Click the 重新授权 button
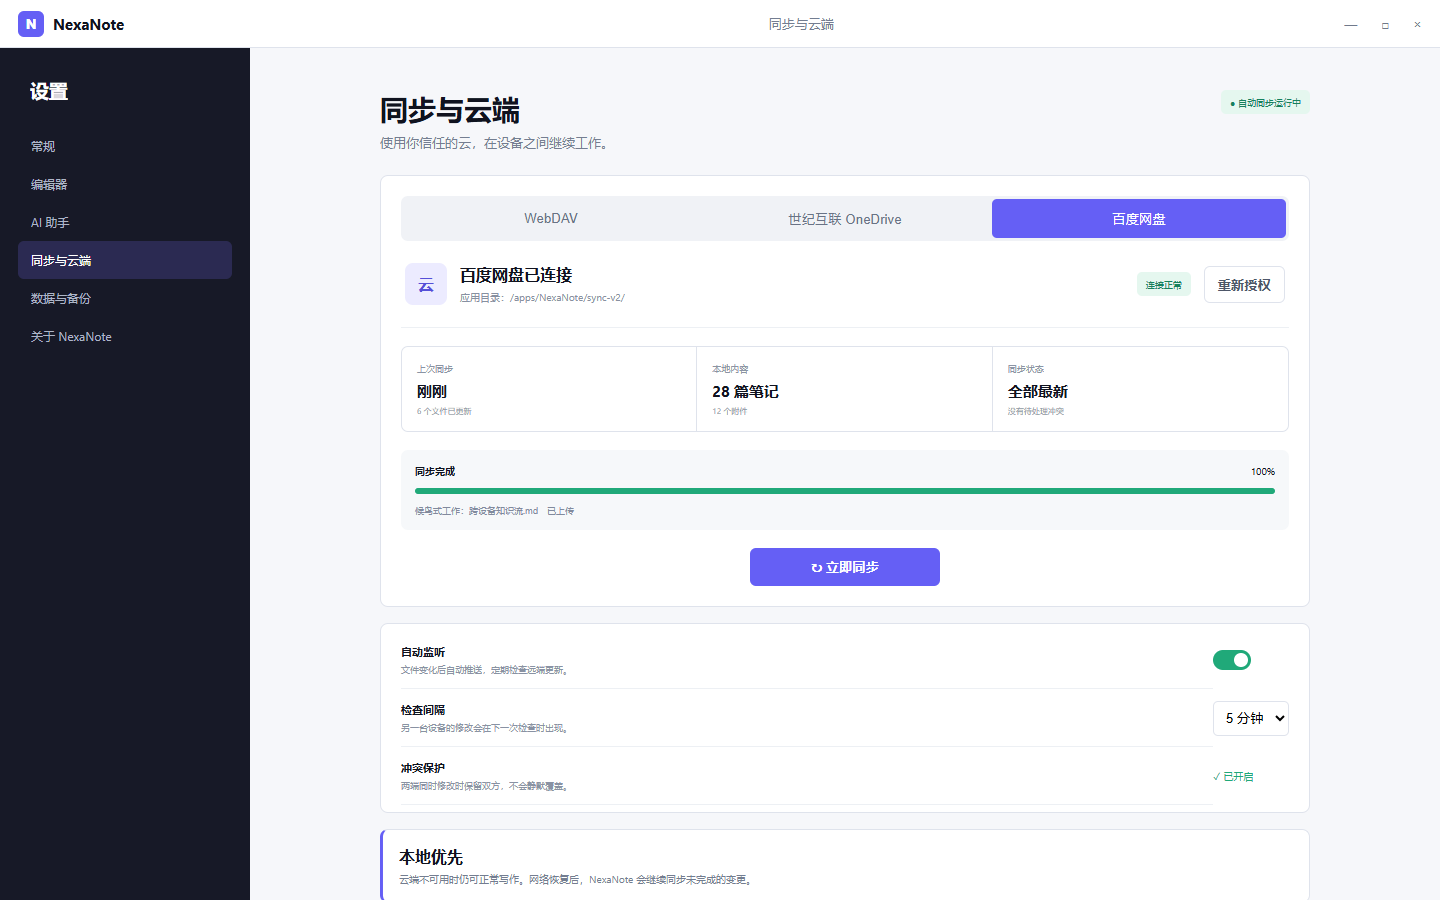 click(1244, 285)
